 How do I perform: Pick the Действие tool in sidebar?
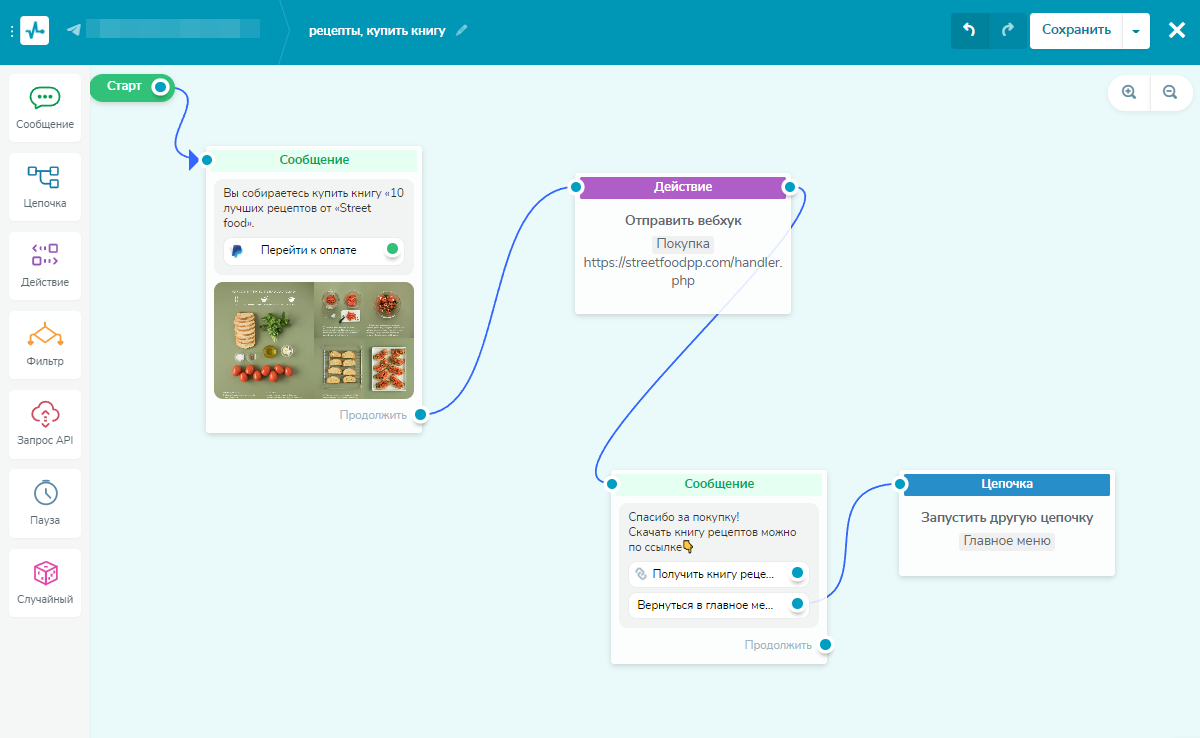click(45, 266)
